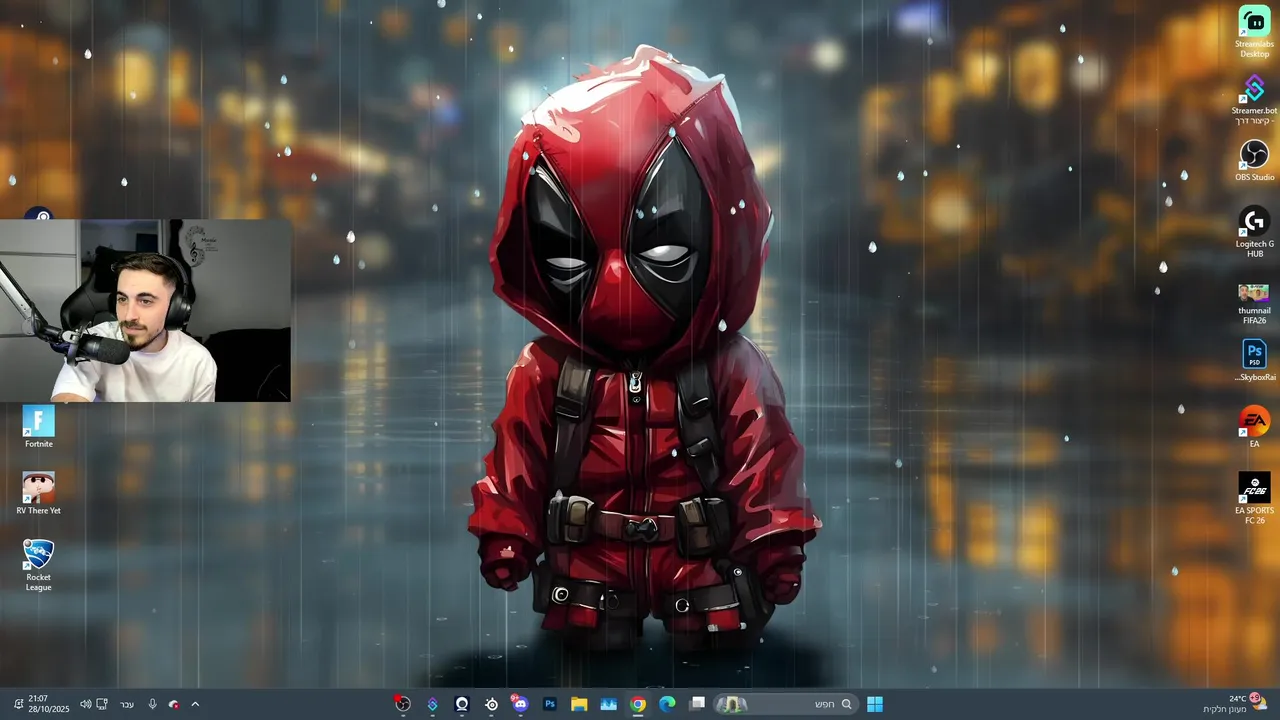Click the webcam overlay window
Image resolution: width=1280 pixels, height=720 pixels.
[x=145, y=310]
